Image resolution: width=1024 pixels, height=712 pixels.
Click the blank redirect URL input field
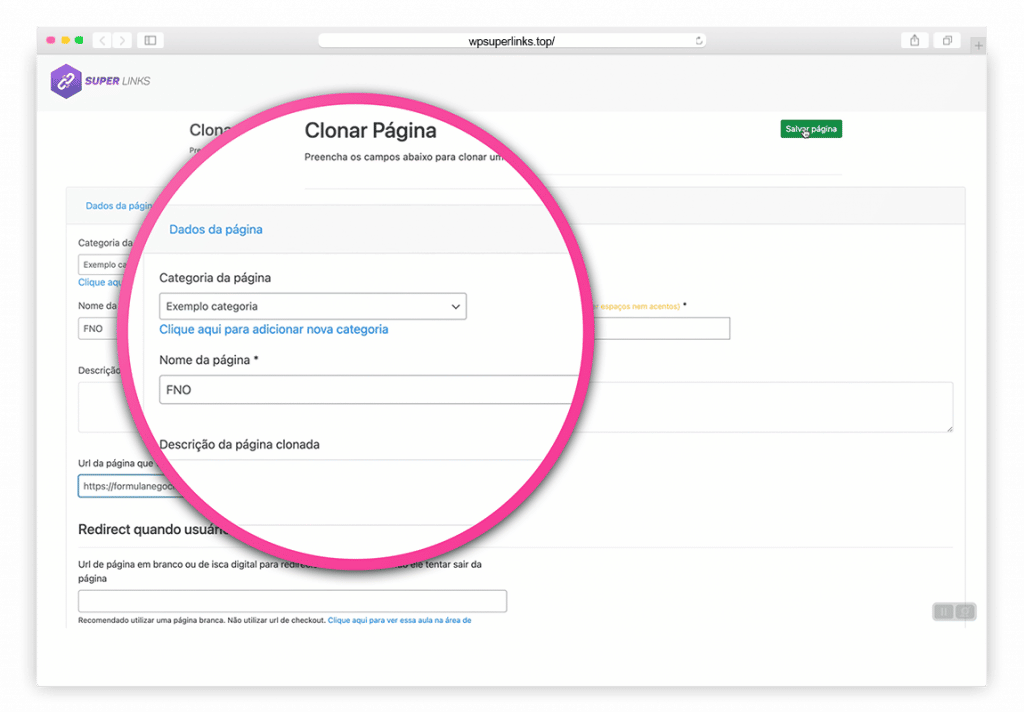292,601
